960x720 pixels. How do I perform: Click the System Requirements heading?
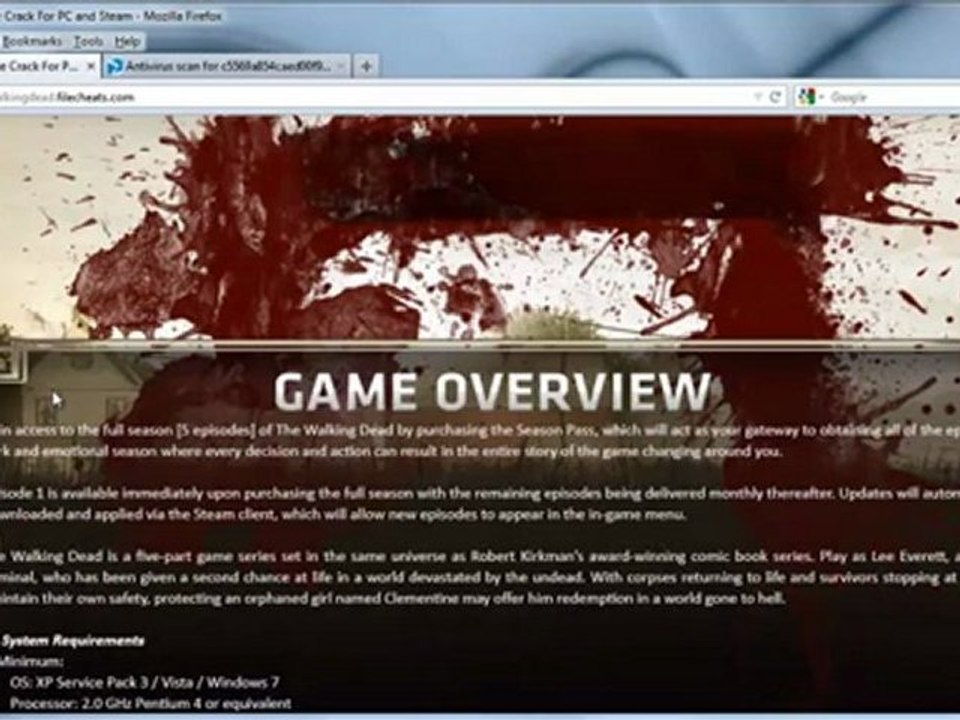tap(73, 641)
